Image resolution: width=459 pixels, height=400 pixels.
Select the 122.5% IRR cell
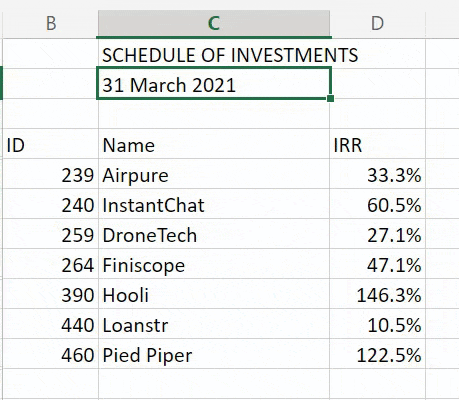[x=377, y=354]
